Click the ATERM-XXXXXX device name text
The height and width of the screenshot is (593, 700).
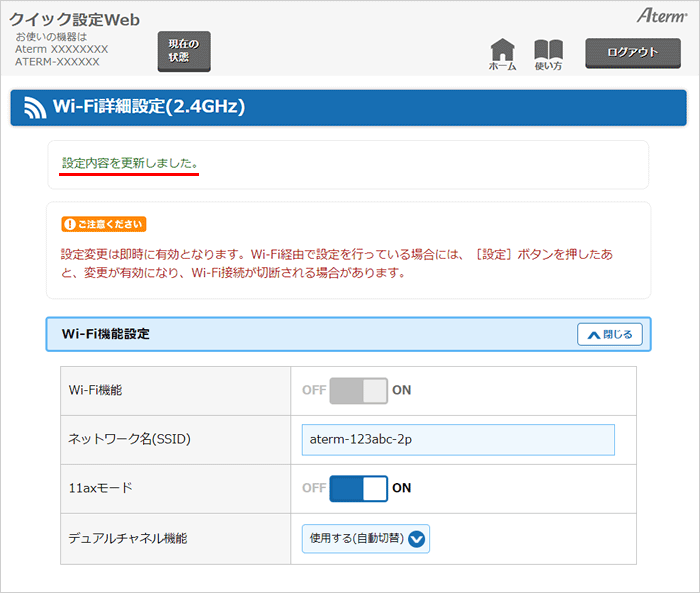[57, 61]
